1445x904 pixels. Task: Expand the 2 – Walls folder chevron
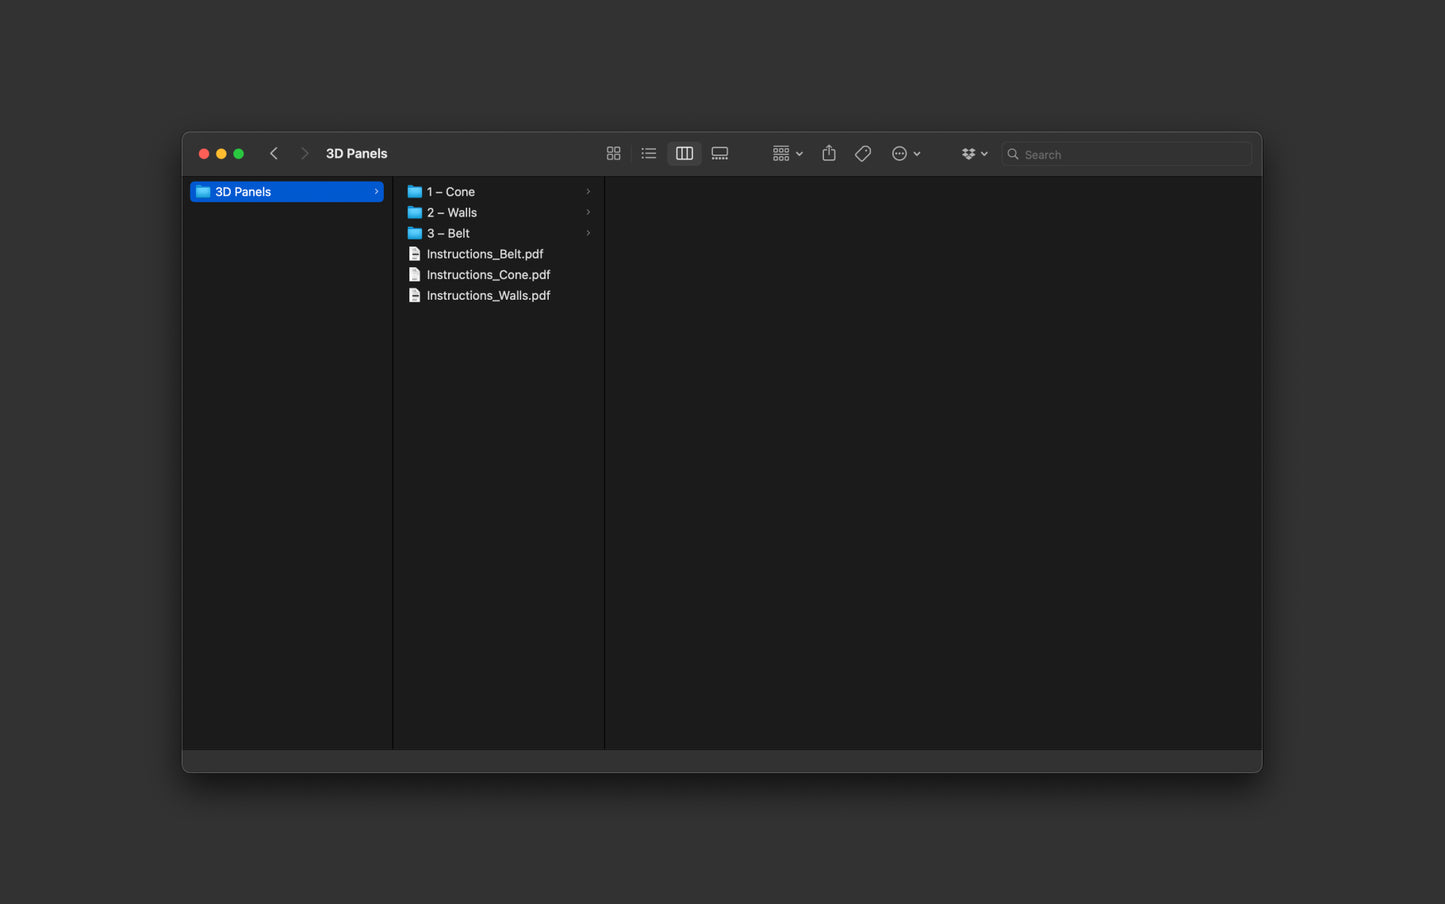[588, 213]
